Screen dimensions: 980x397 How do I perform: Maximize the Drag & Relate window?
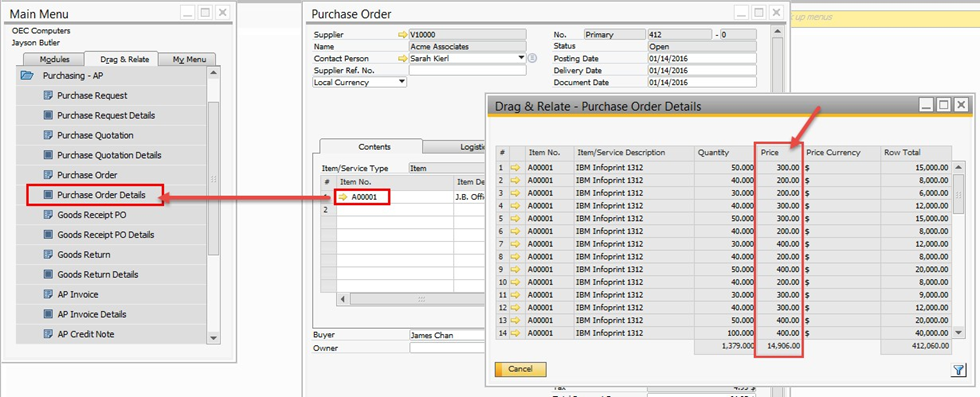click(944, 104)
